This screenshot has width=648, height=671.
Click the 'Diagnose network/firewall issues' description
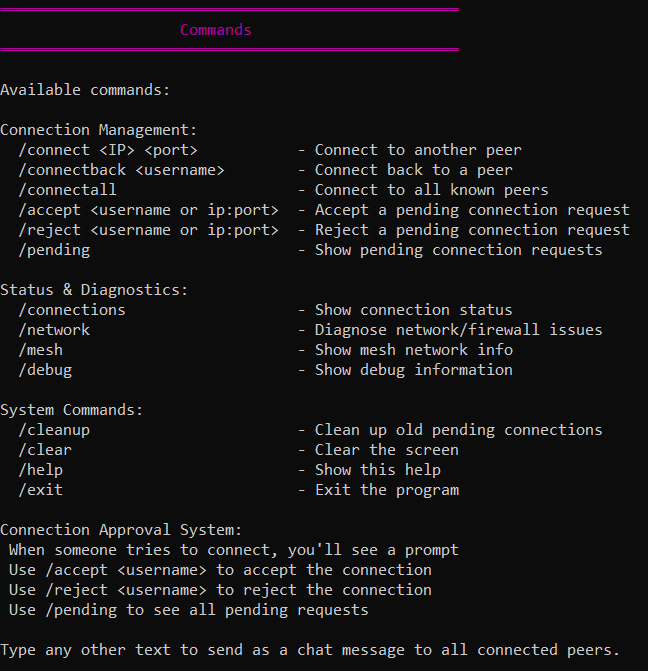tap(458, 330)
